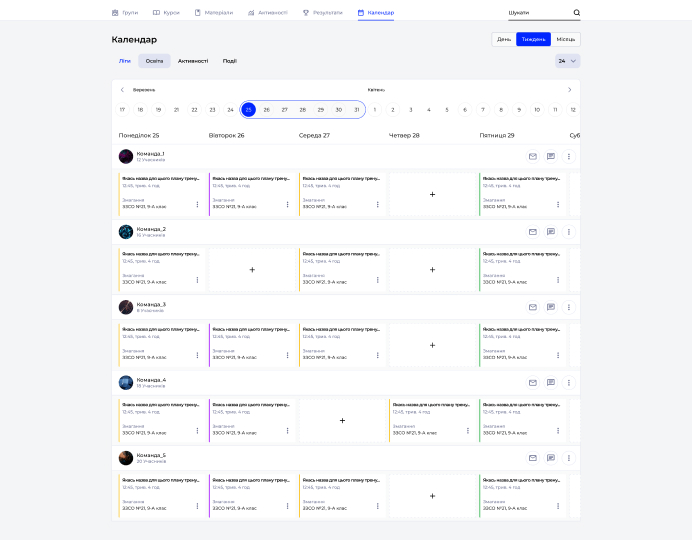Open menu of Команда_4 Четвер 28 card
Viewport: 692px width, 540px height.
[x=468, y=431]
